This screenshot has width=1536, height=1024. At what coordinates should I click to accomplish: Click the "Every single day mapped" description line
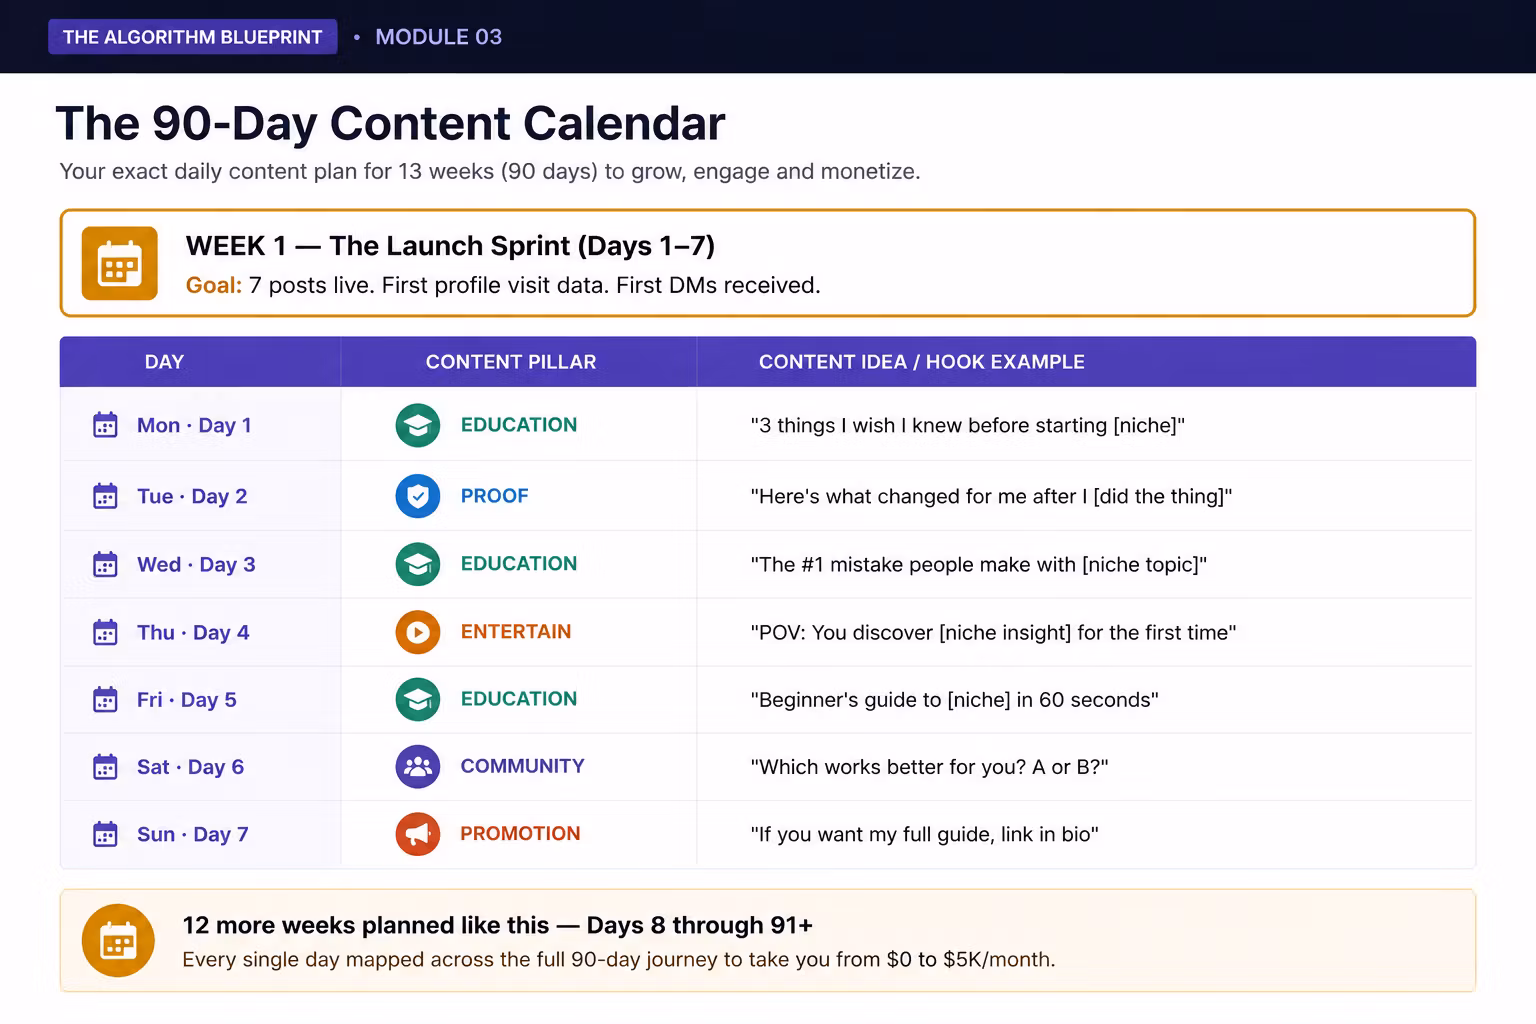[x=619, y=959]
